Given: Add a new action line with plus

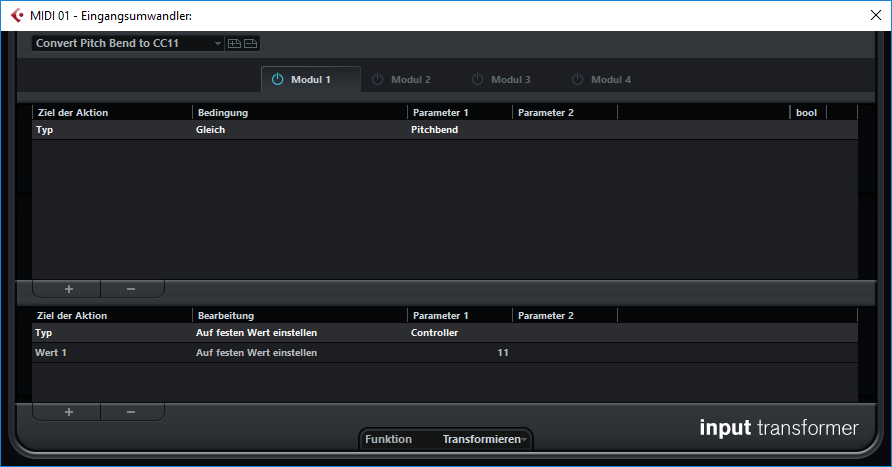Looking at the screenshot, I should tap(68, 412).
